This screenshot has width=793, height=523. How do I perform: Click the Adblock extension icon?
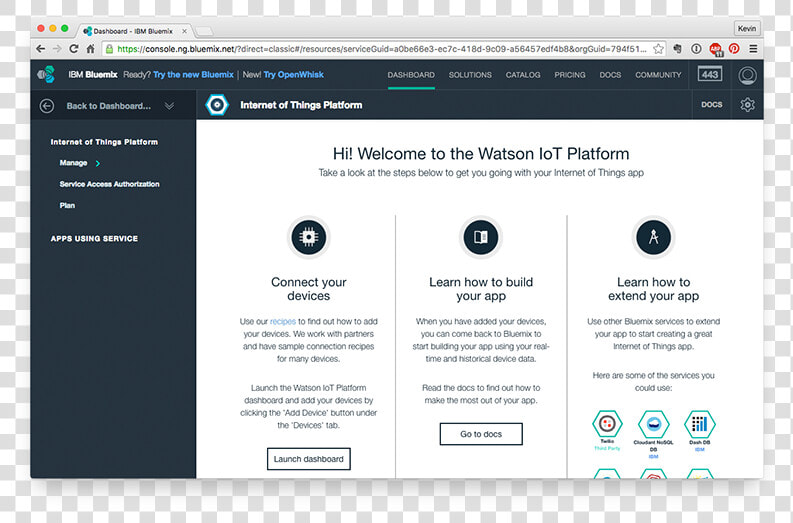(x=715, y=49)
